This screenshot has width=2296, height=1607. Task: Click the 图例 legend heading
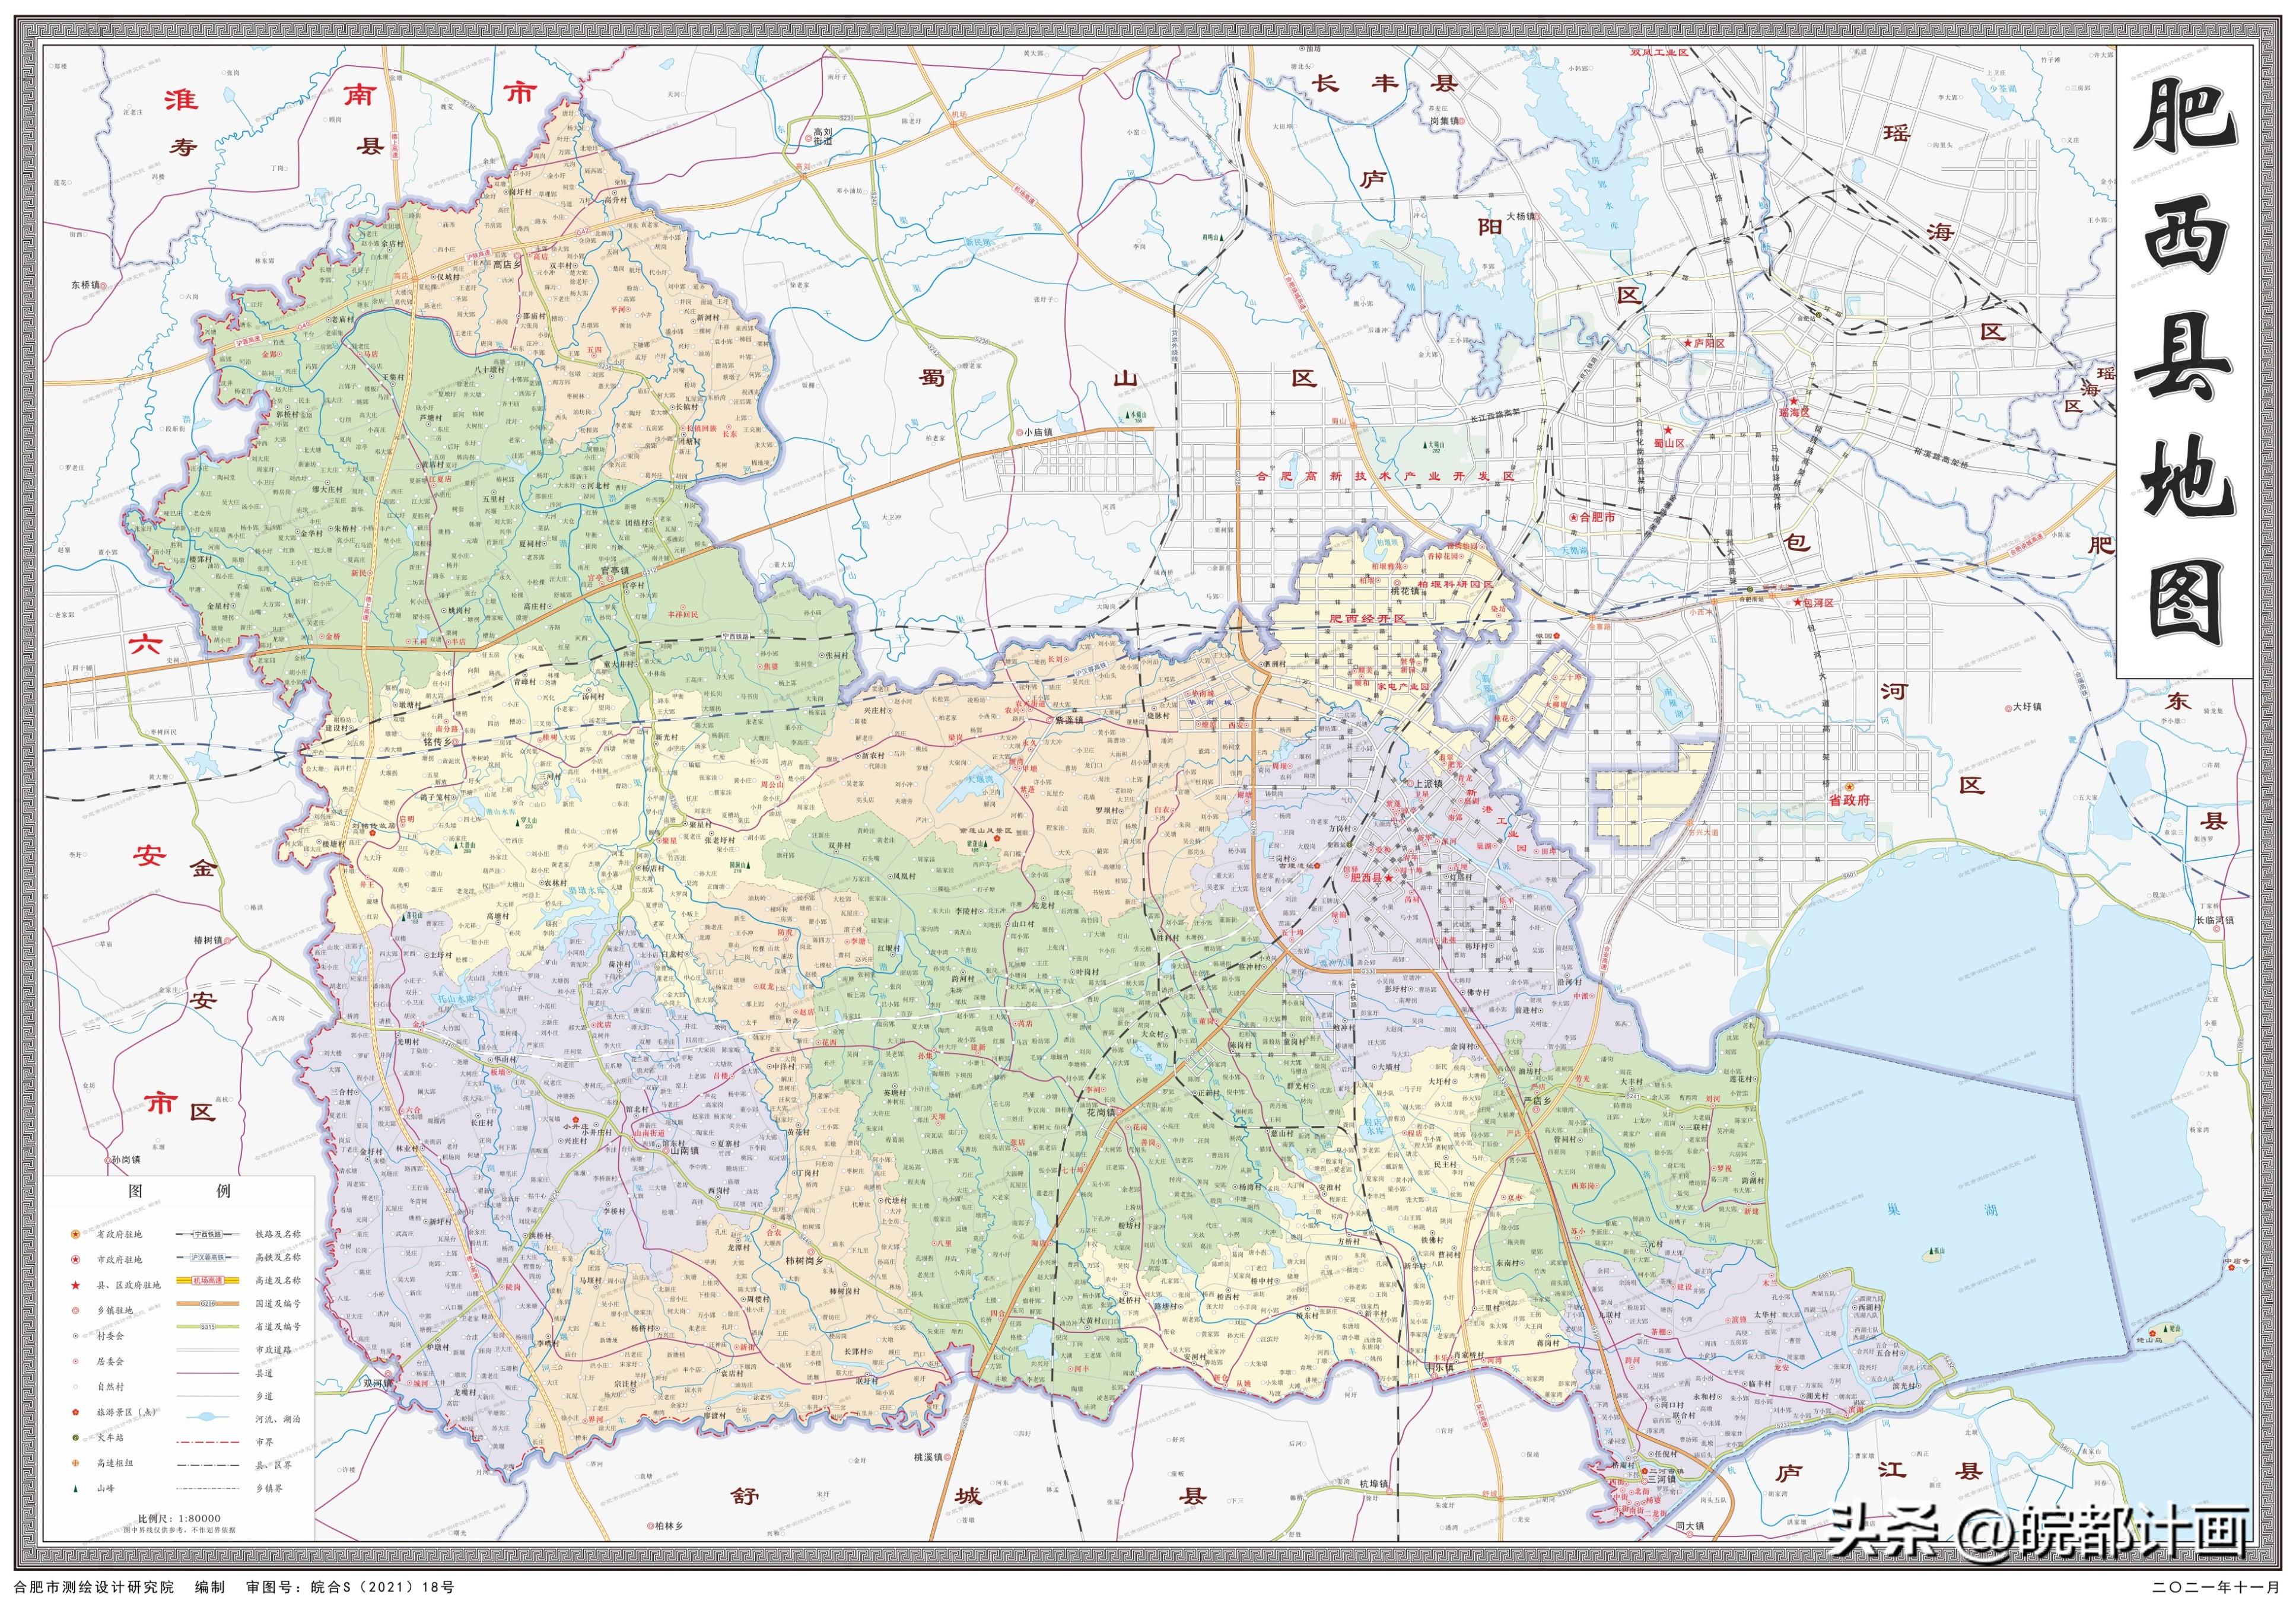pos(180,1191)
